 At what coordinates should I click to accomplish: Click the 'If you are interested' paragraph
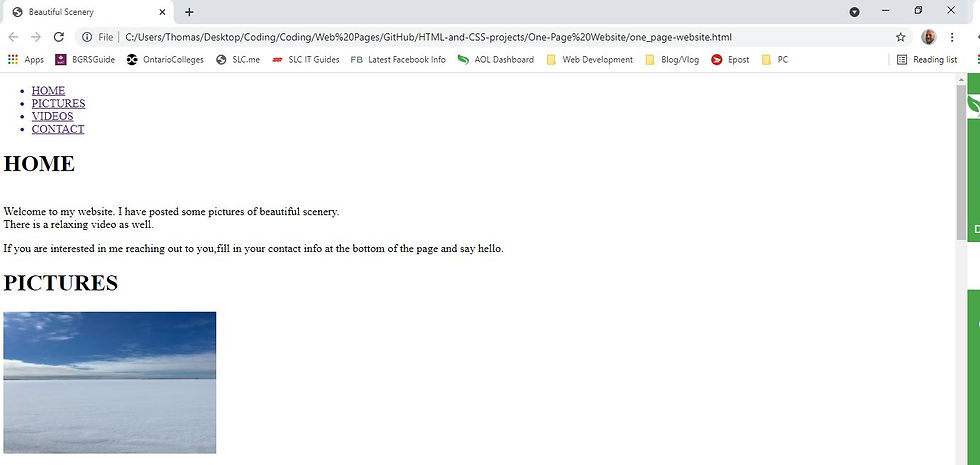(253, 248)
